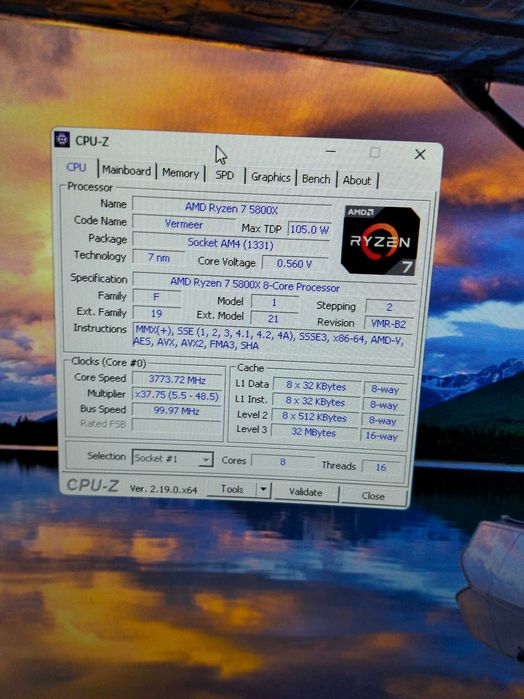Close CPU-Z with the X button
Screen dimensions: 524x699
[x=420, y=155]
